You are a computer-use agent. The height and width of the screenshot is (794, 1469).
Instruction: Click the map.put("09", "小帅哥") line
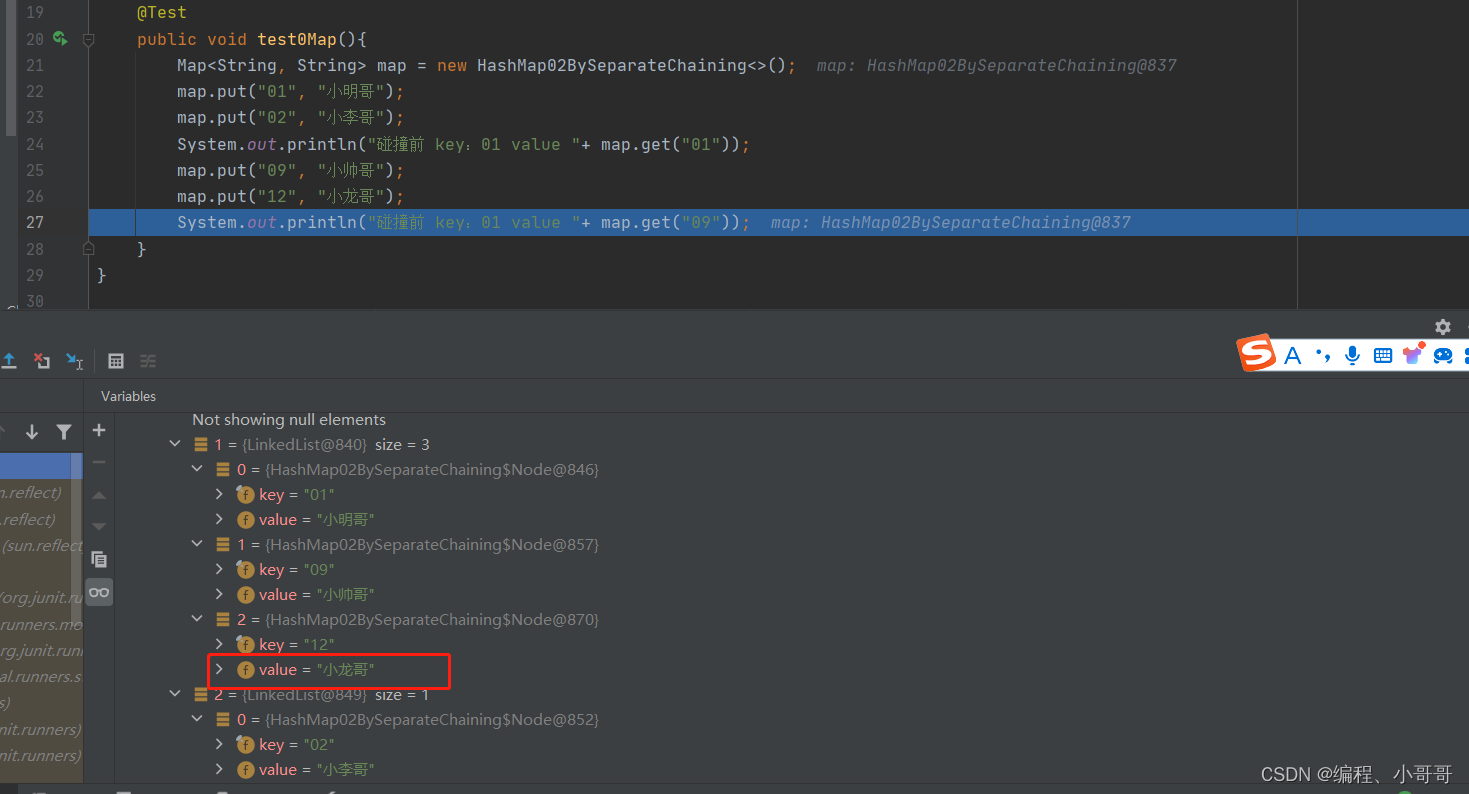291,170
